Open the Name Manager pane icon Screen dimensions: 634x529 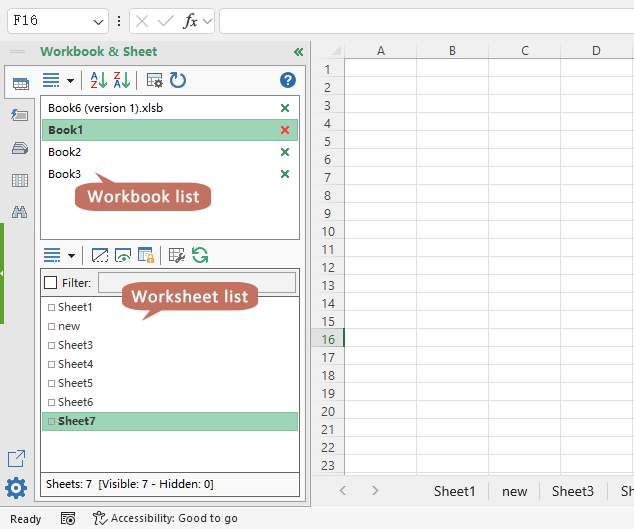[19, 148]
